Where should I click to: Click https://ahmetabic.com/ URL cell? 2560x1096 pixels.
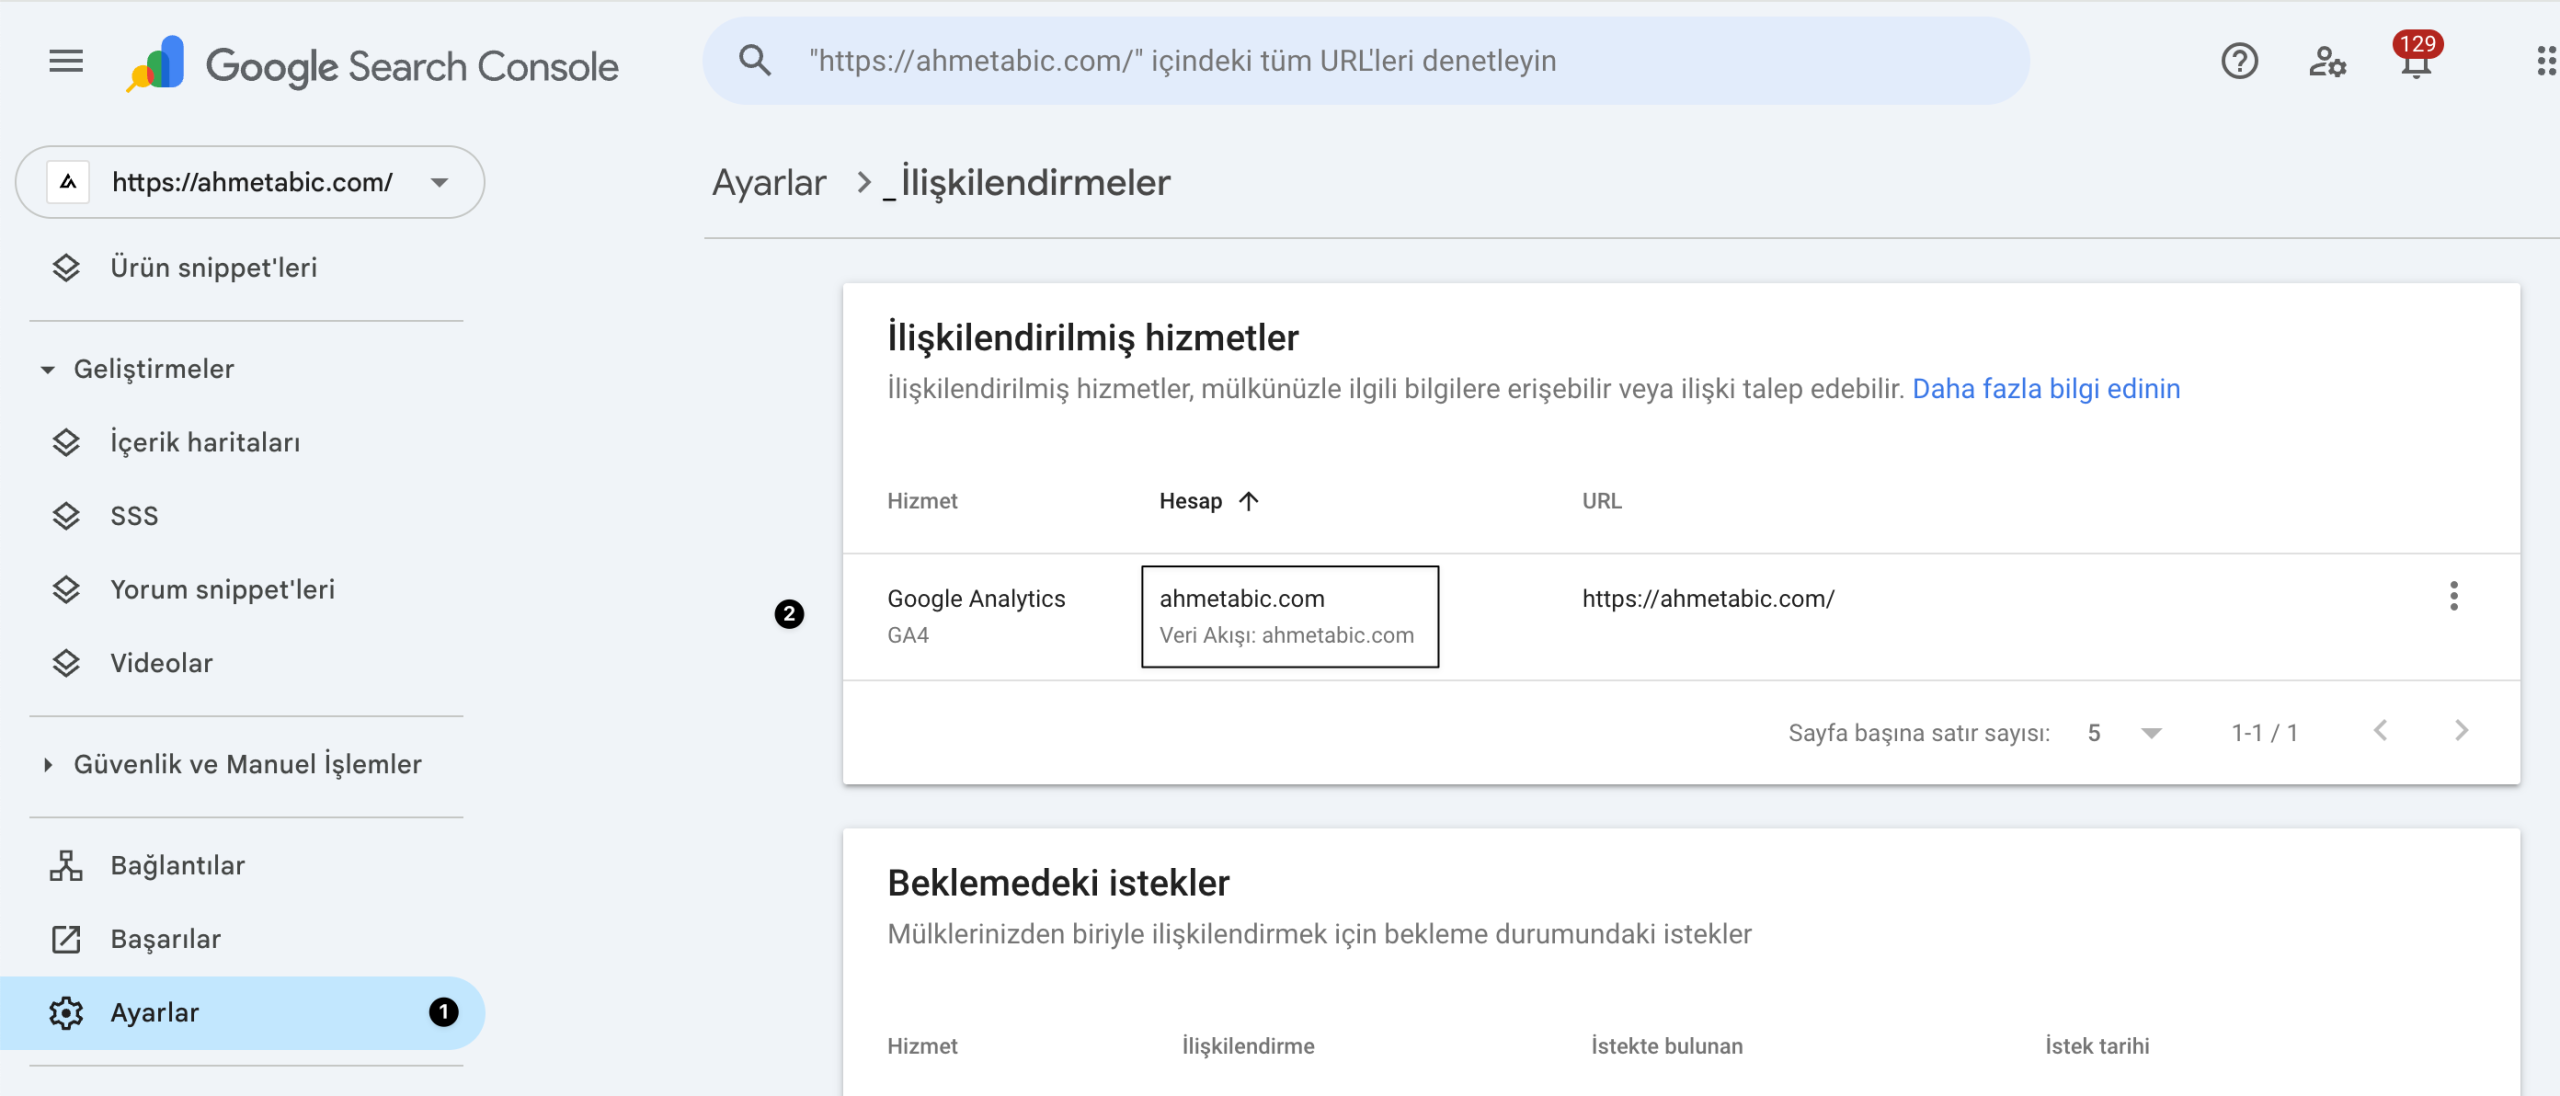[x=1708, y=598]
